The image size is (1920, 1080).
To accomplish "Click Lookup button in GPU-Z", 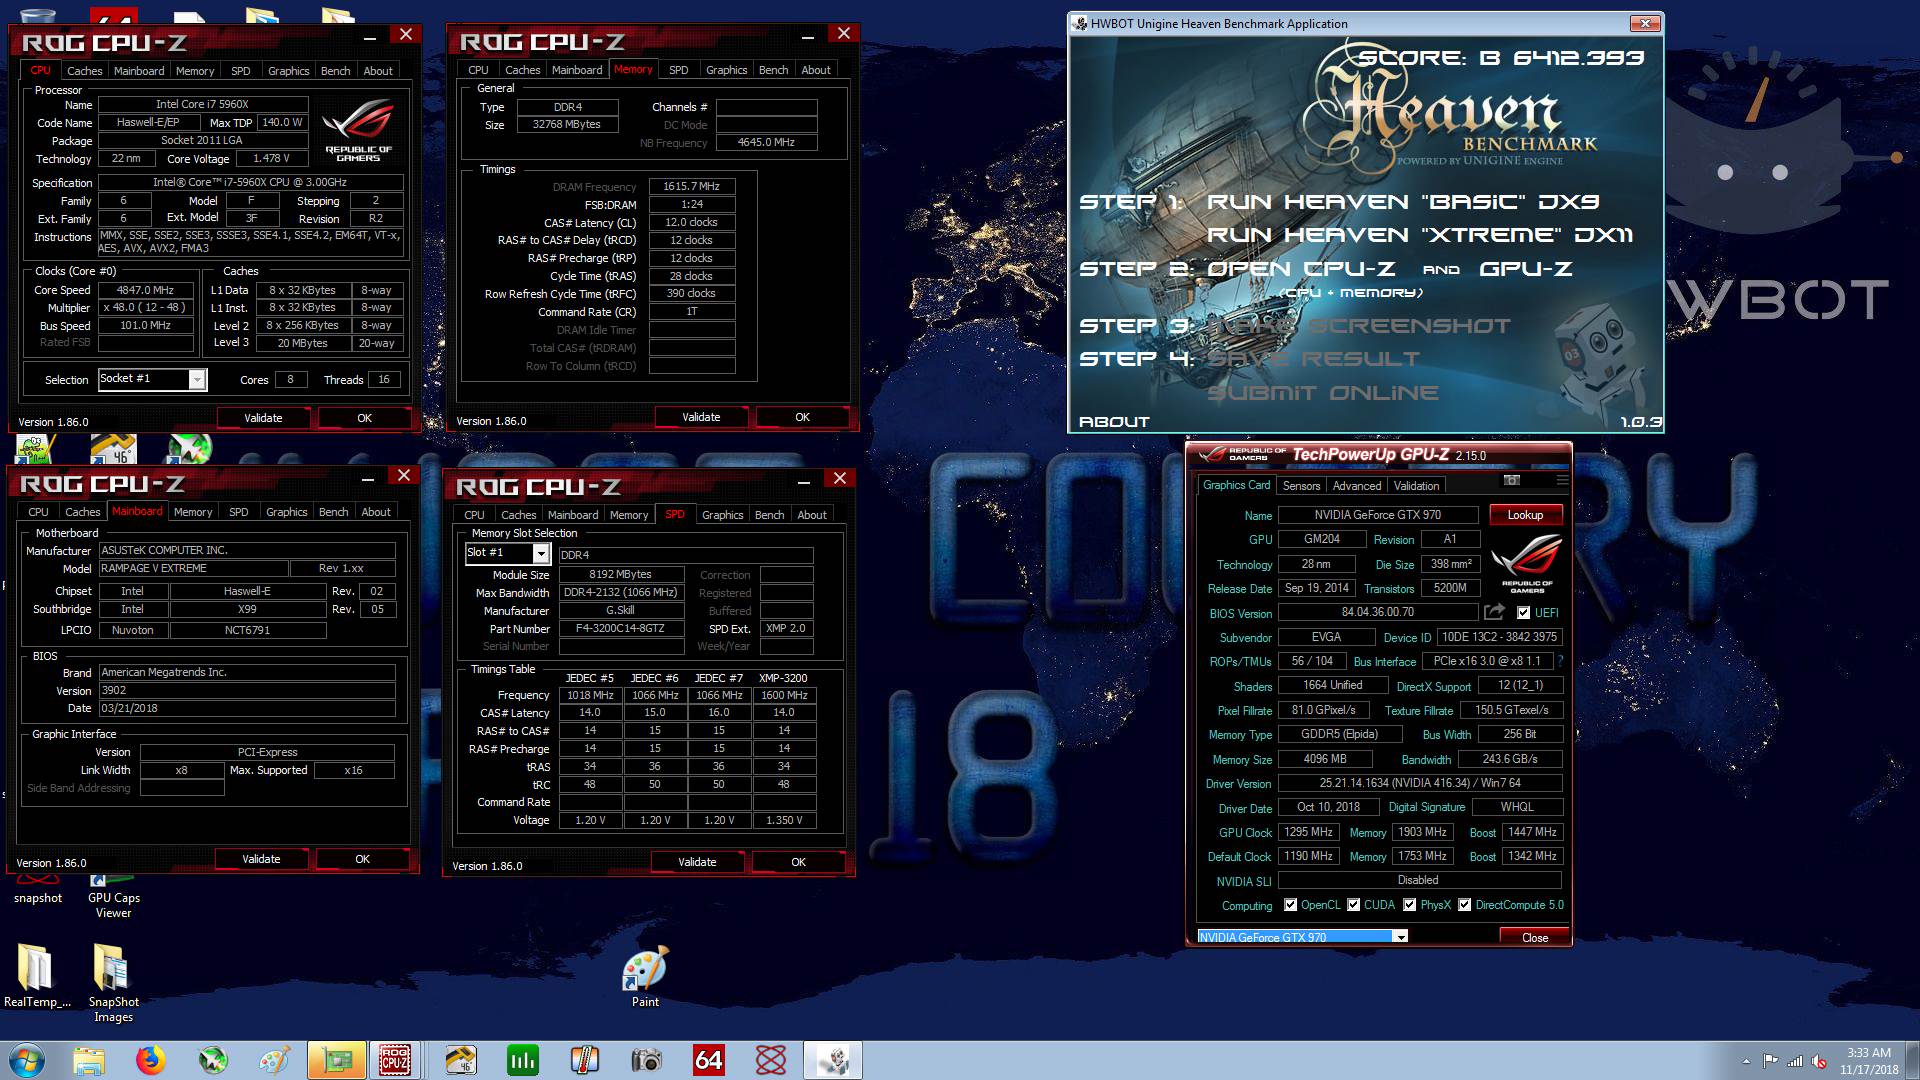I will 1525,515.
